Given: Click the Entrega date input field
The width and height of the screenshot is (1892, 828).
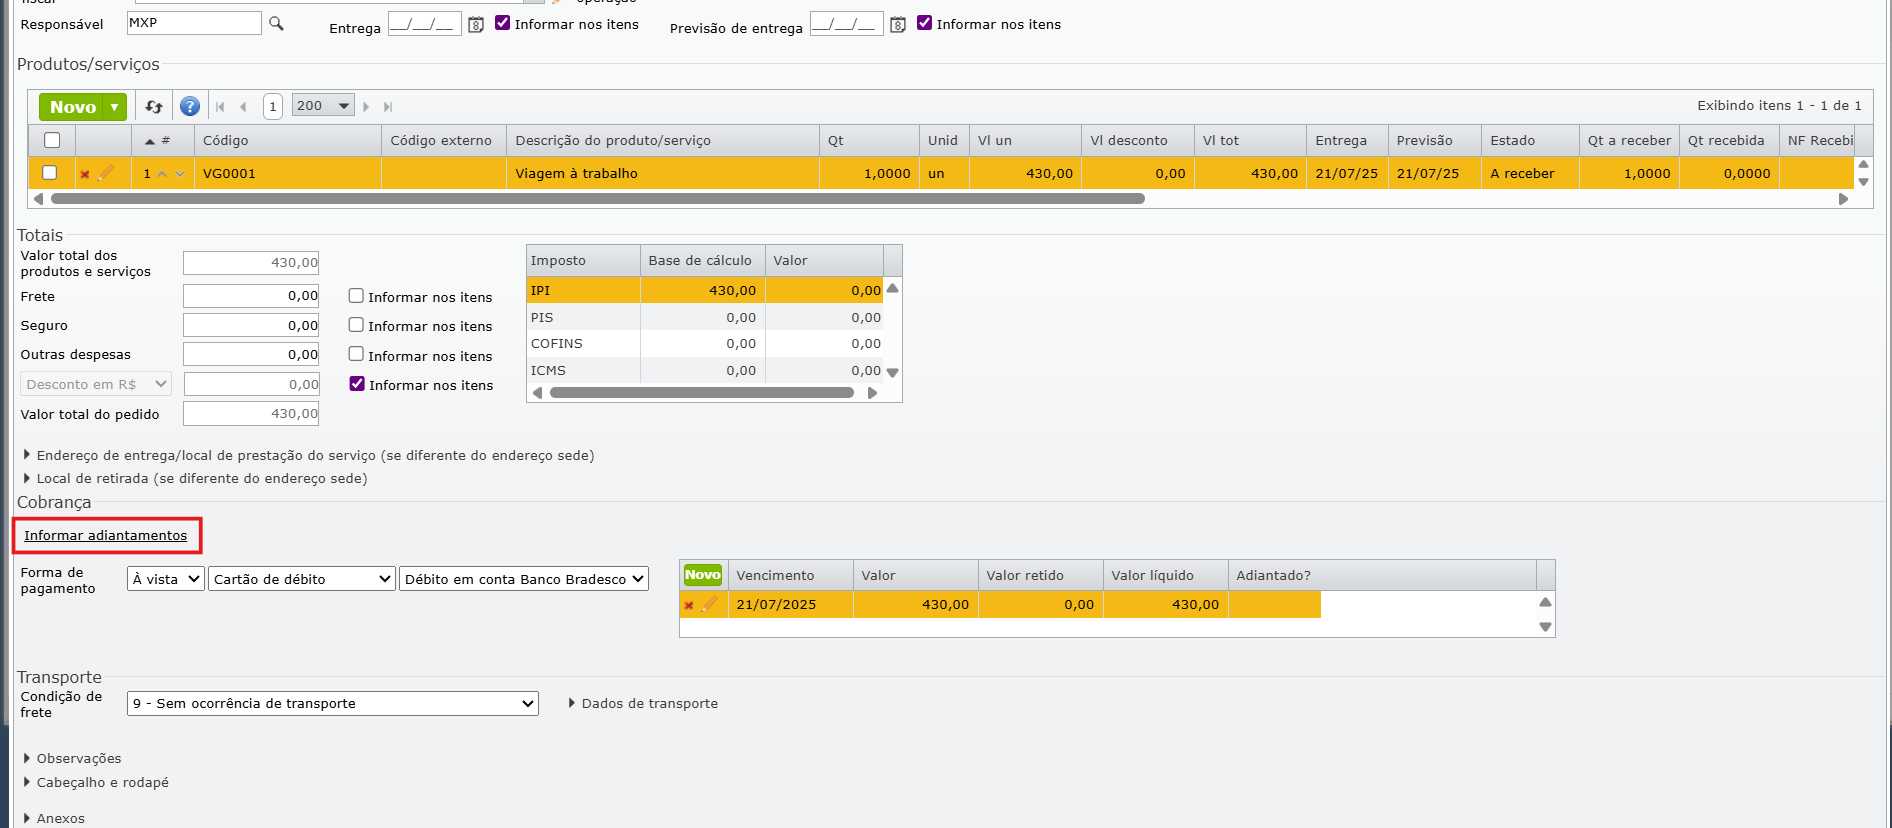Looking at the screenshot, I should click(425, 24).
